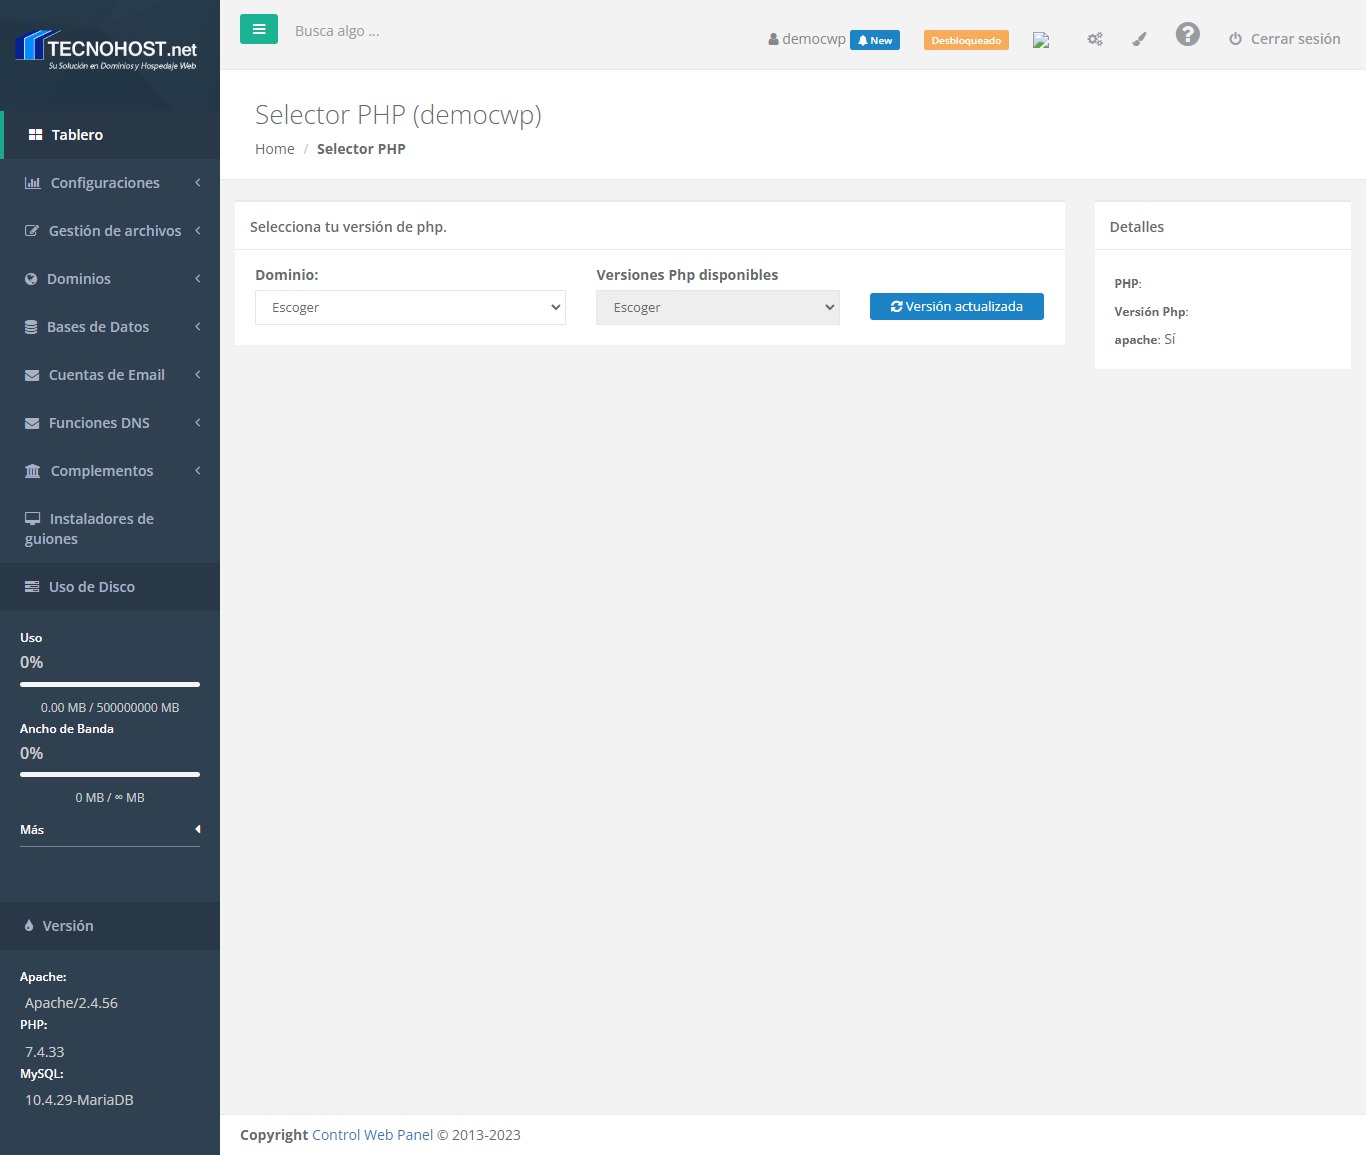Focus the Busca algo search field
Image resolution: width=1366 pixels, height=1155 pixels.
(400, 31)
